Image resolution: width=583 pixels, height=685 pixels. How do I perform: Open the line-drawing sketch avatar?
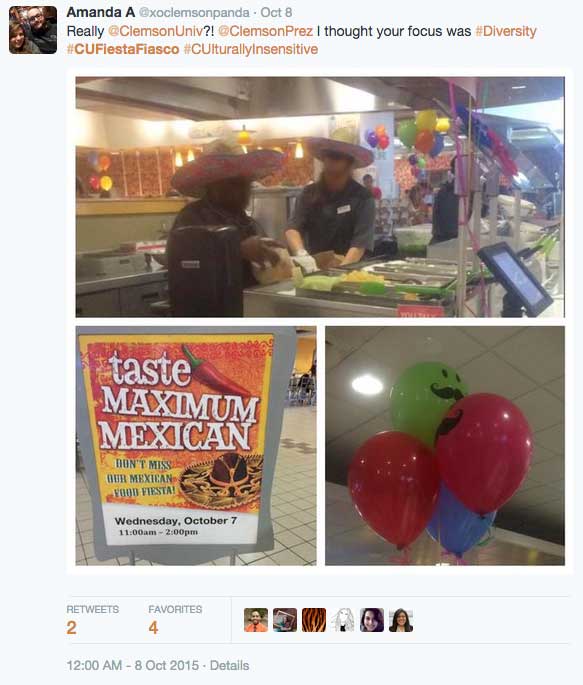(343, 620)
